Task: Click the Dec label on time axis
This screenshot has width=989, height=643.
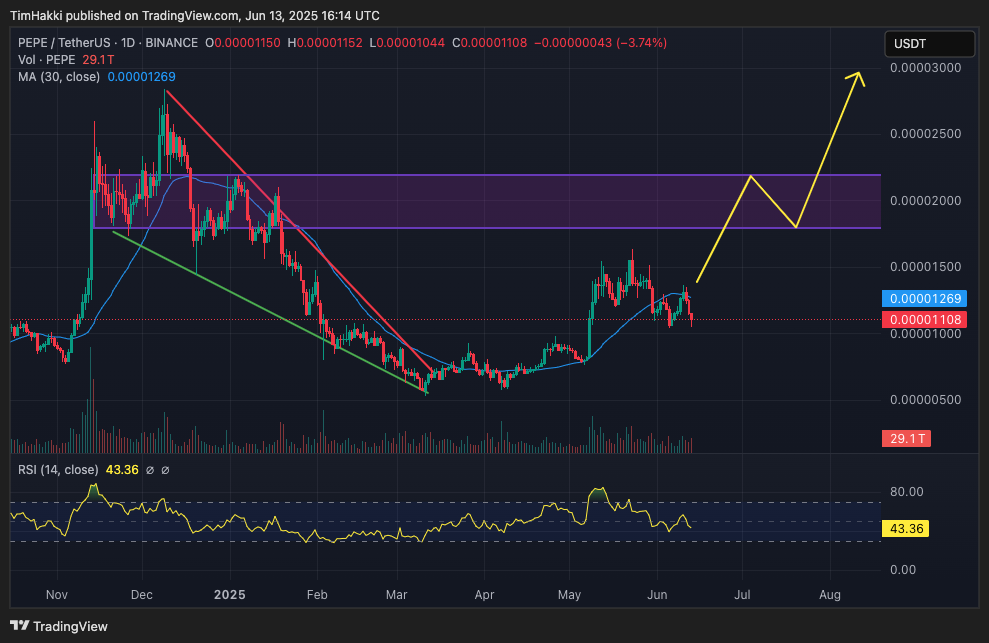Action: pyautogui.click(x=142, y=594)
